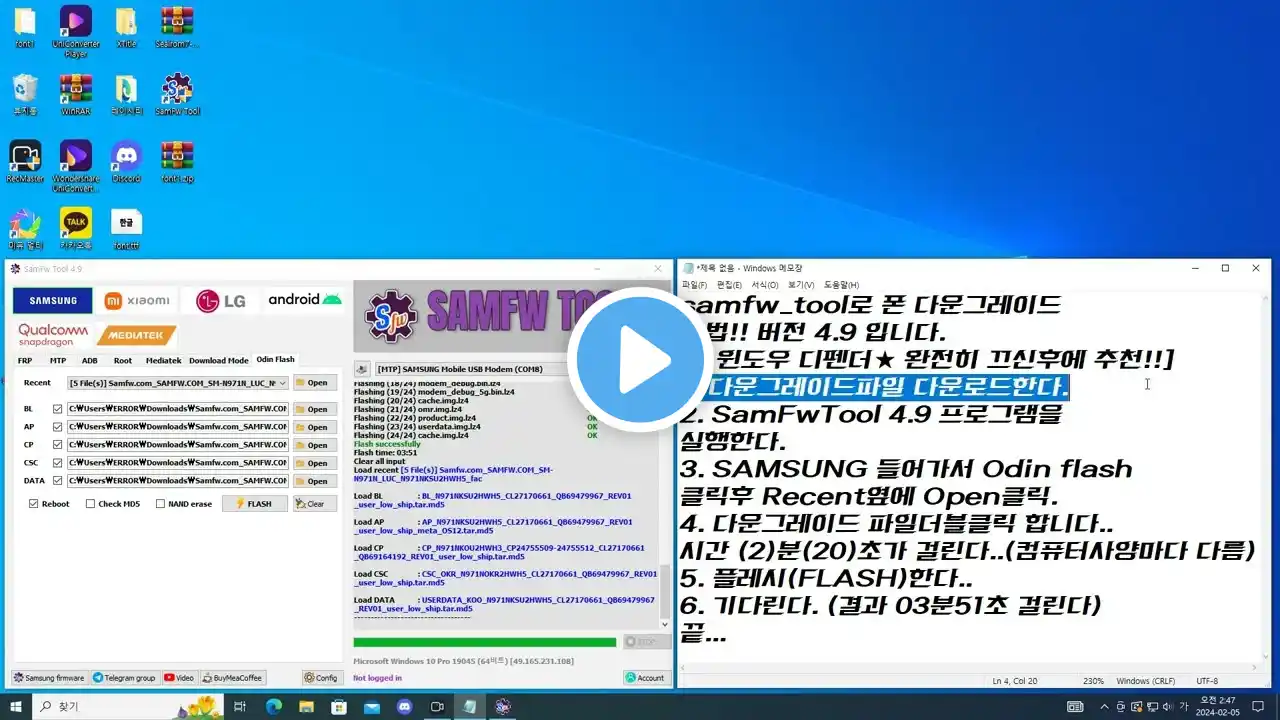
Task: Switch to the ADB tab
Action: (x=90, y=360)
